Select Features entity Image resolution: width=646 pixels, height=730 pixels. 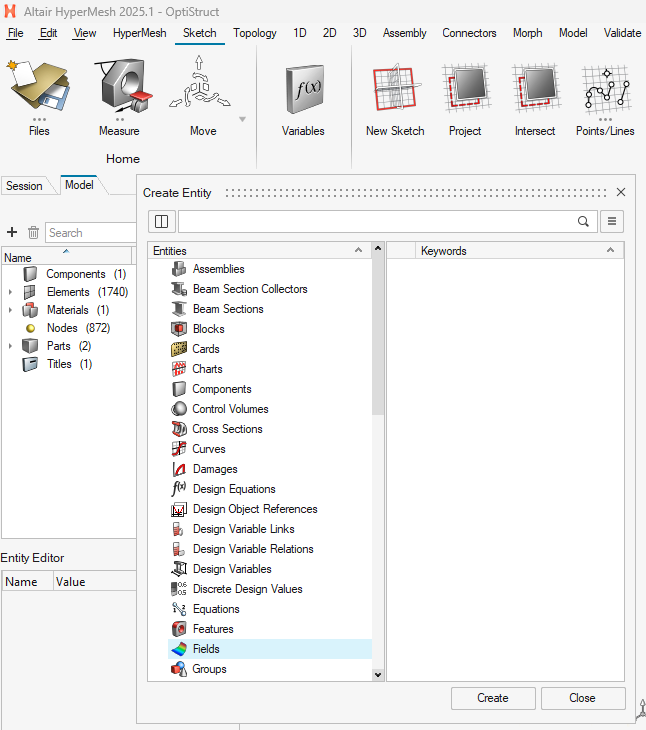[x=213, y=629]
